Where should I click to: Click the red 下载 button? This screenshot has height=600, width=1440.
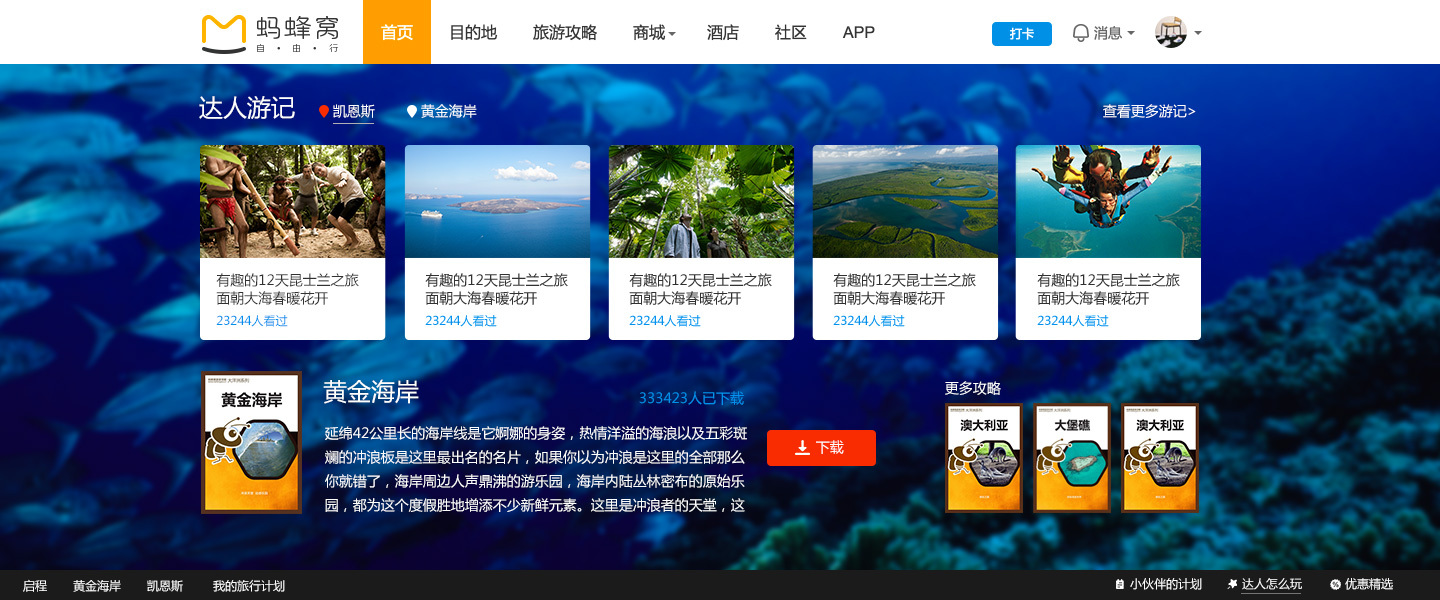click(821, 448)
